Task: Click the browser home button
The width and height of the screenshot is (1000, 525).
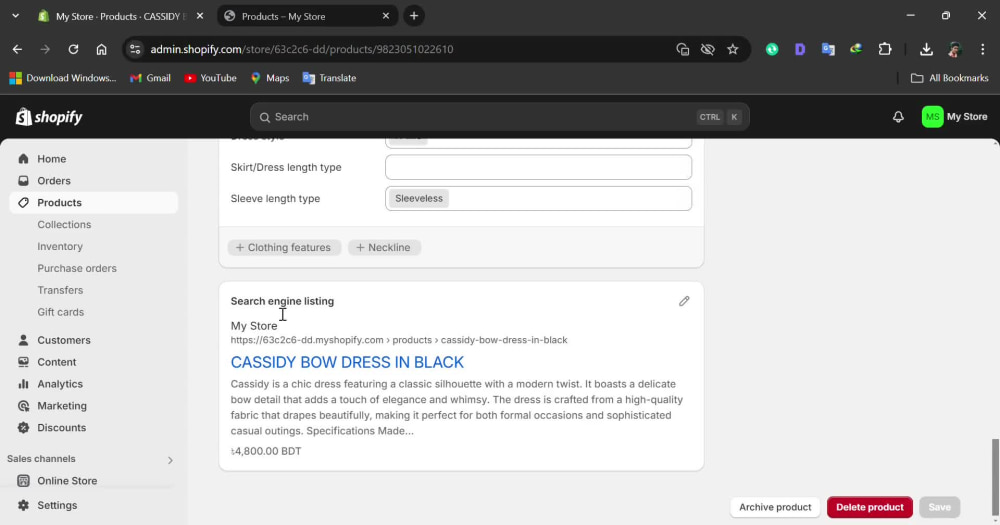Action: (x=101, y=49)
